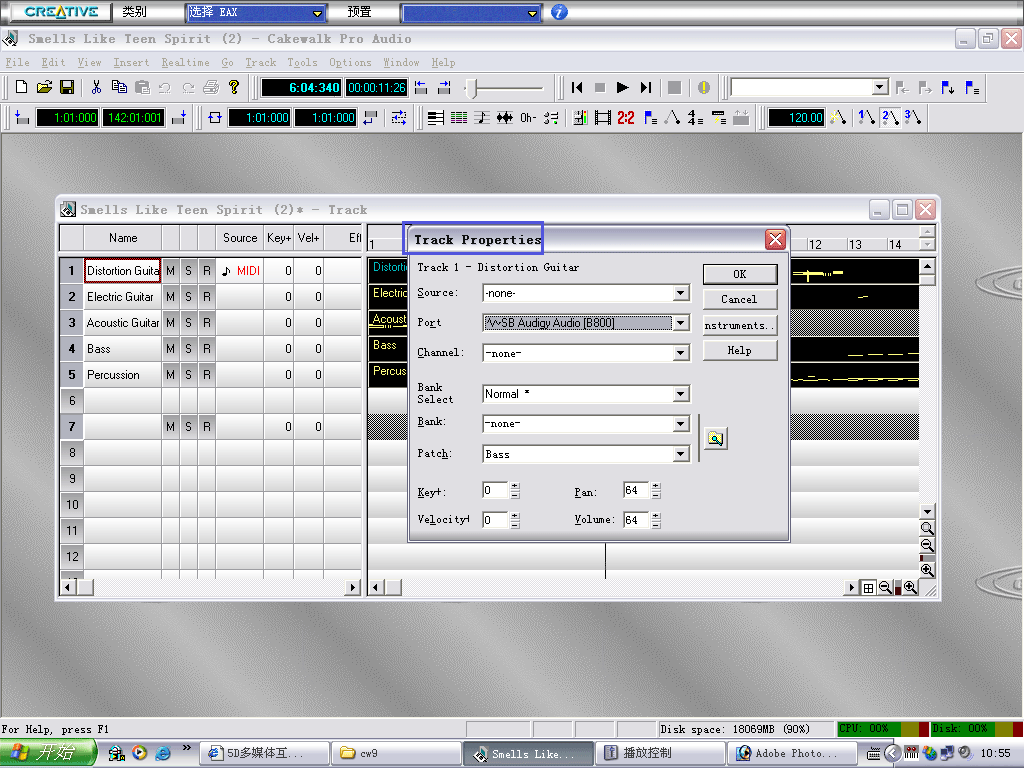Click Cancel in Track Properties
The width and height of the screenshot is (1024, 768).
point(740,299)
